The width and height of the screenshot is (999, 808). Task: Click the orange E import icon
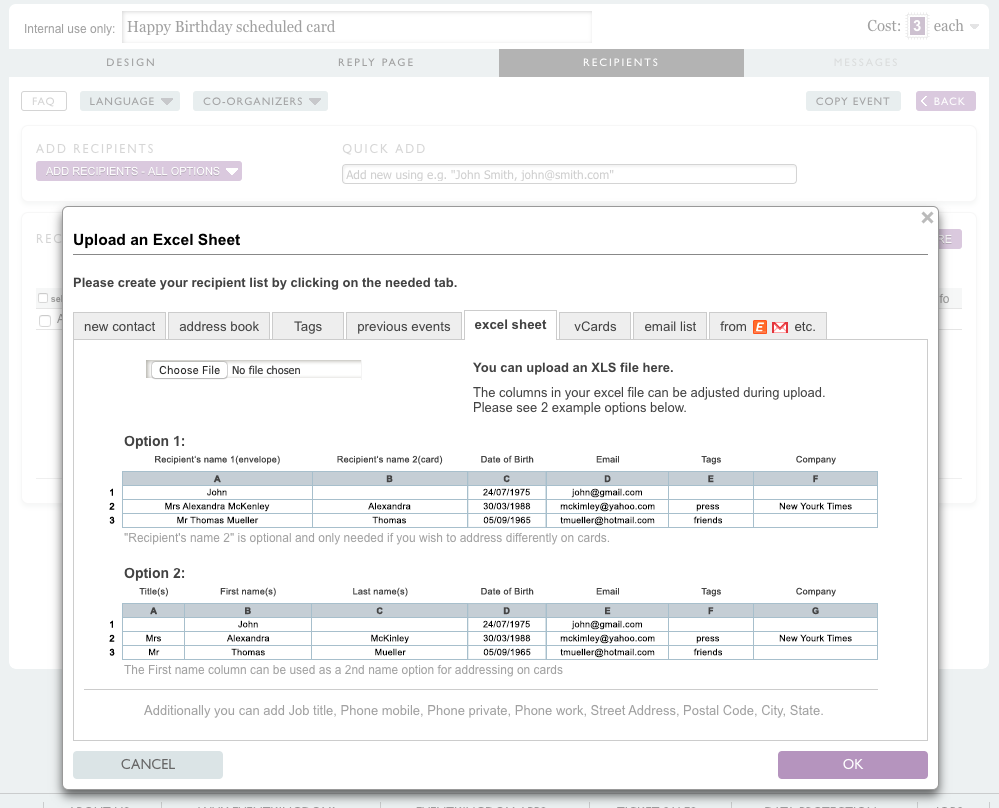pos(760,327)
